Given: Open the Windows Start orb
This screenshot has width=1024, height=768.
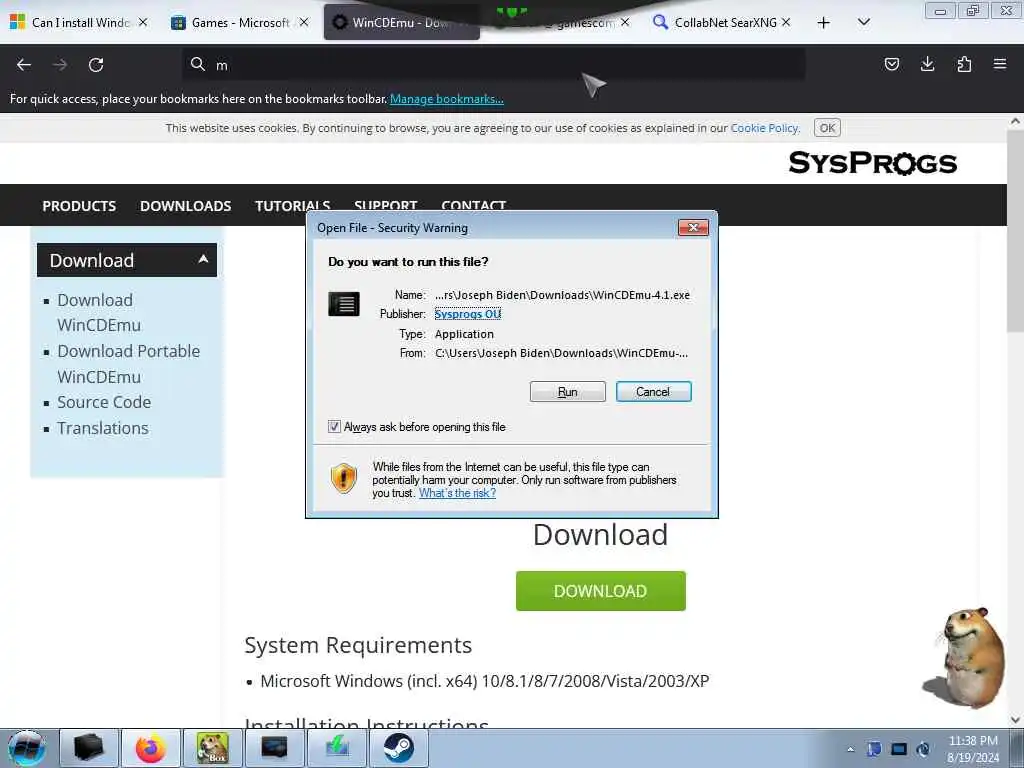Looking at the screenshot, I should click(x=27, y=748).
